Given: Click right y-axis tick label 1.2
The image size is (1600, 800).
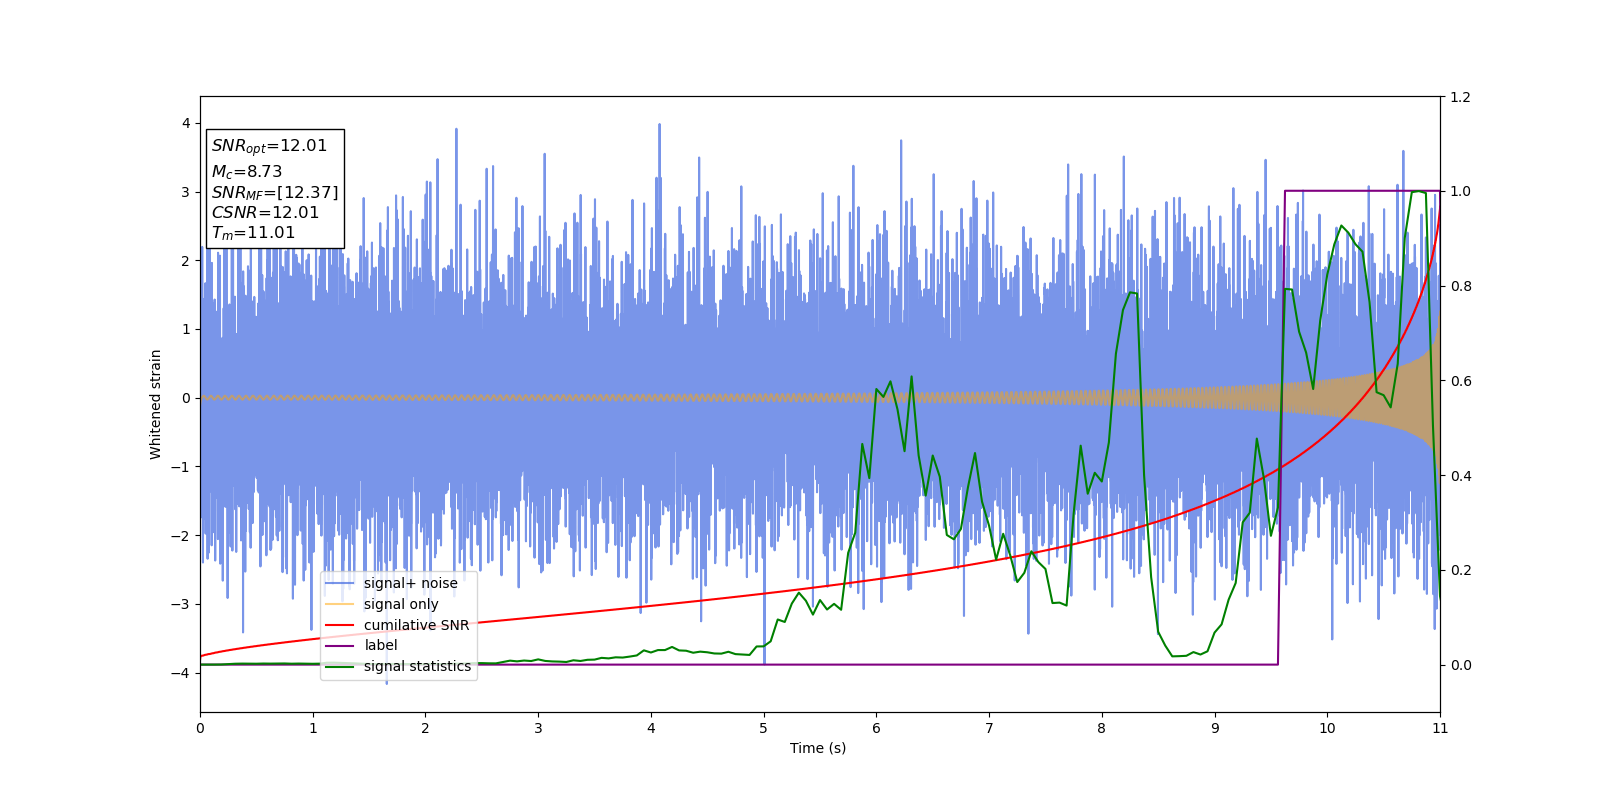Looking at the screenshot, I should point(1460,97).
